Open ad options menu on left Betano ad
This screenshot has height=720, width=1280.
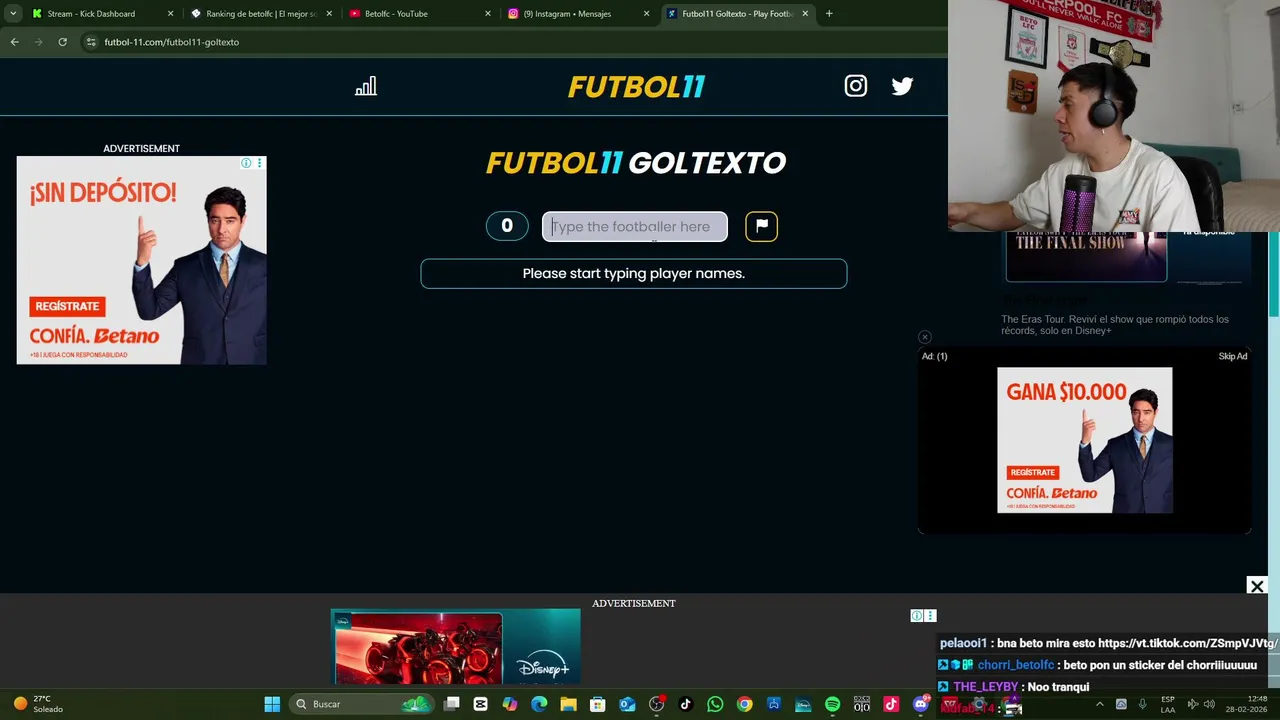(x=259, y=163)
